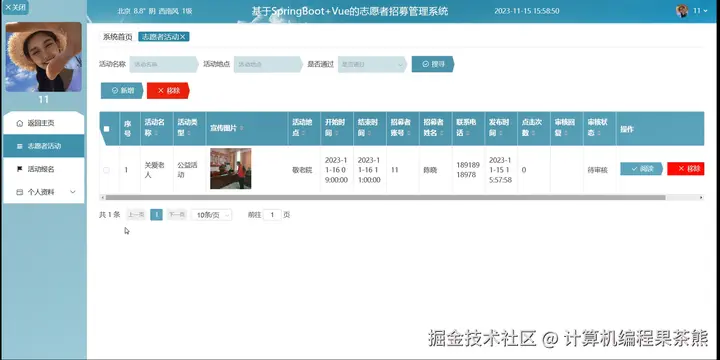Focus the 活动名称 search input
The image size is (720, 360).
click(x=163, y=64)
